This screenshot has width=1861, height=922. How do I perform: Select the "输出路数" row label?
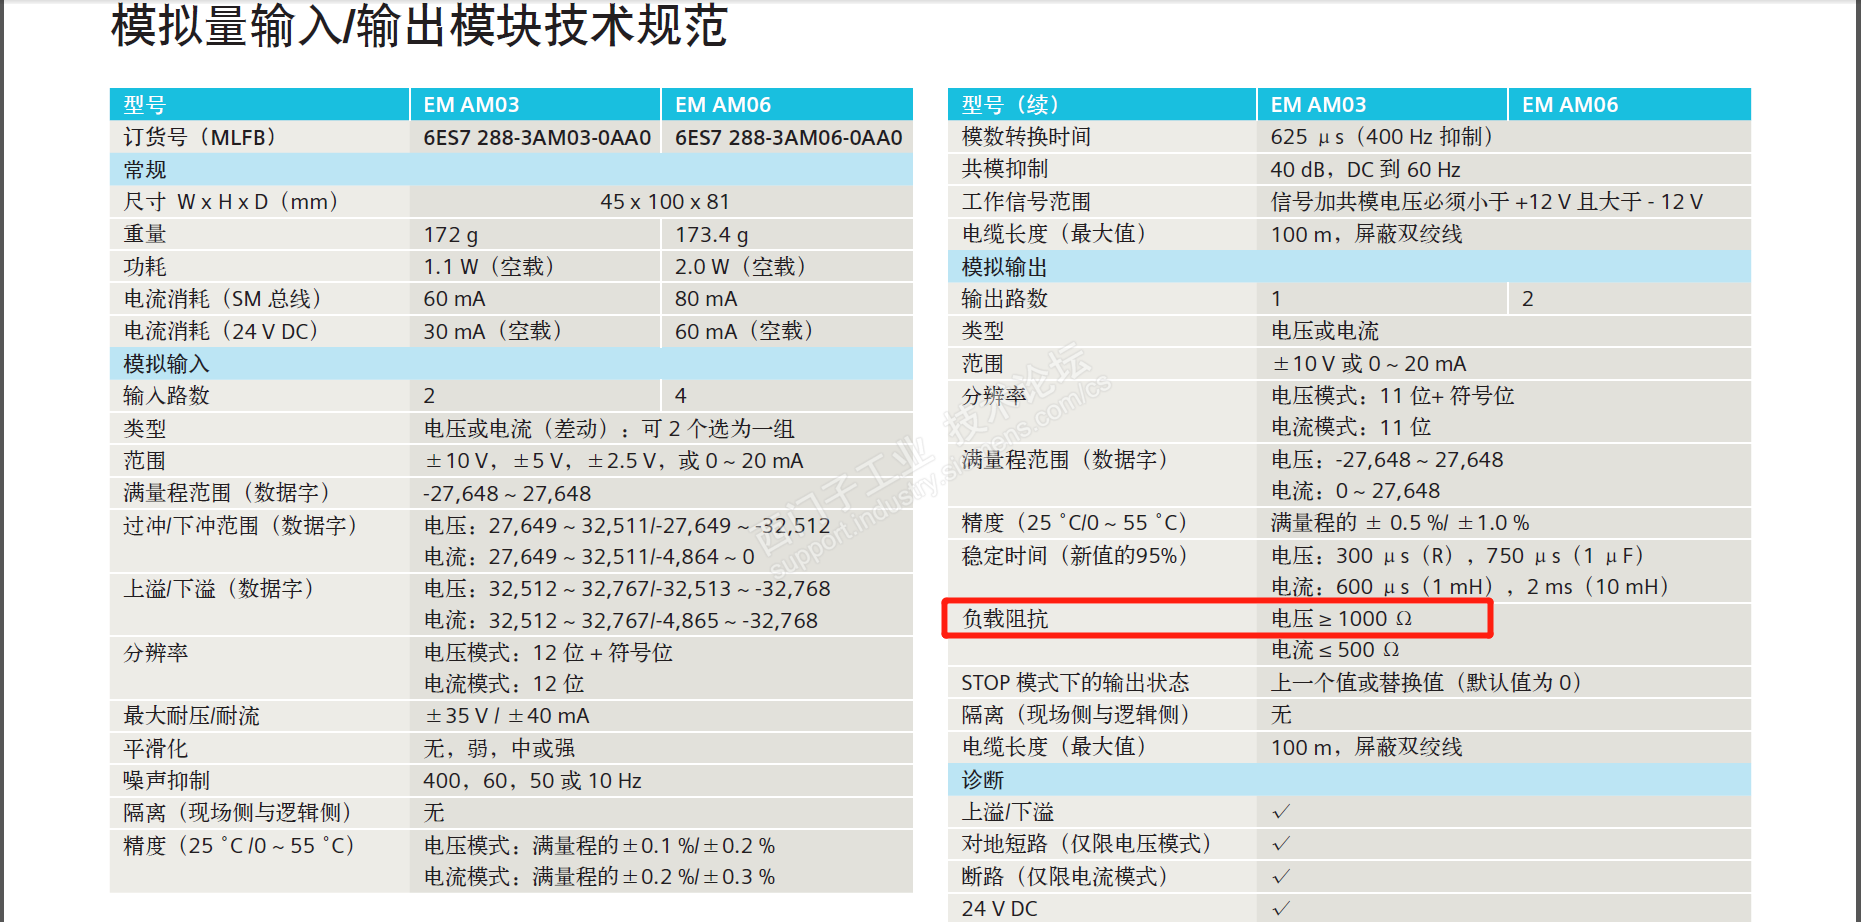click(1005, 299)
